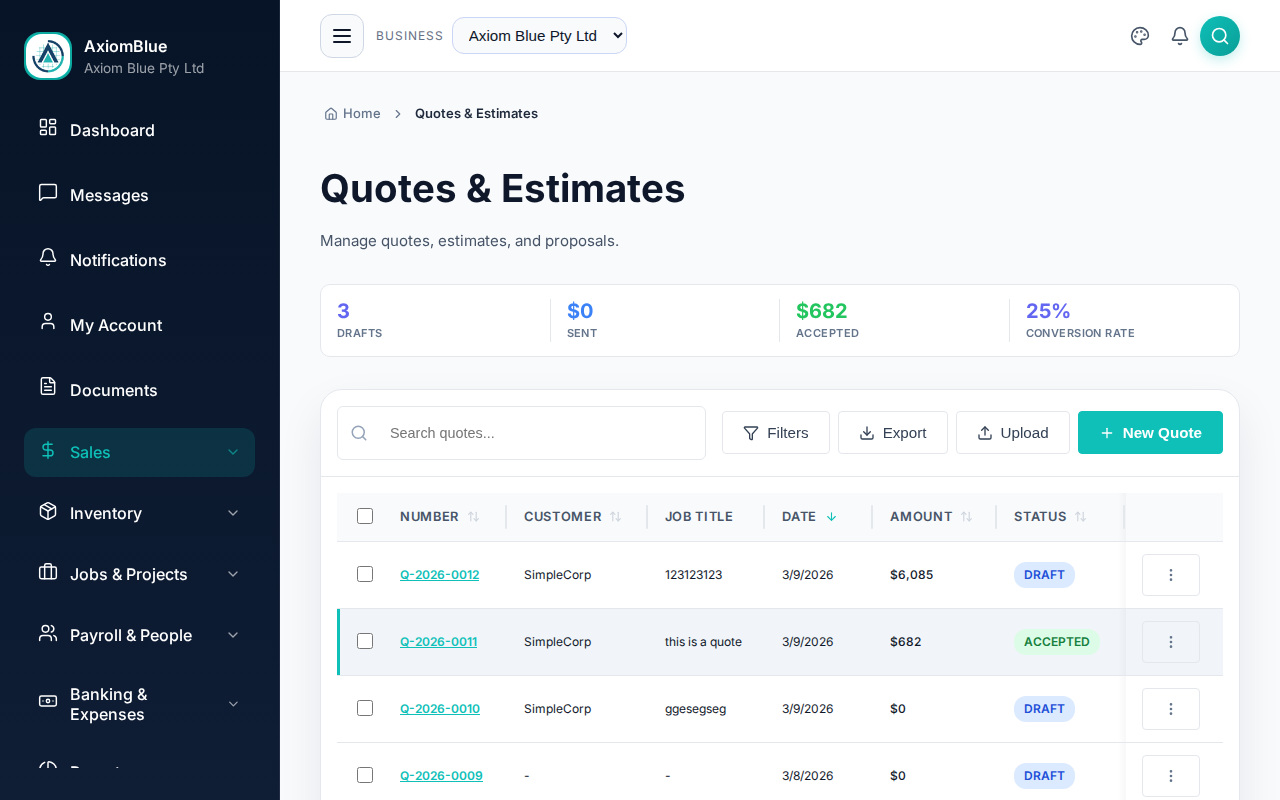Open the Business selector dropdown
Screen dimensions: 1280x800
539,36
